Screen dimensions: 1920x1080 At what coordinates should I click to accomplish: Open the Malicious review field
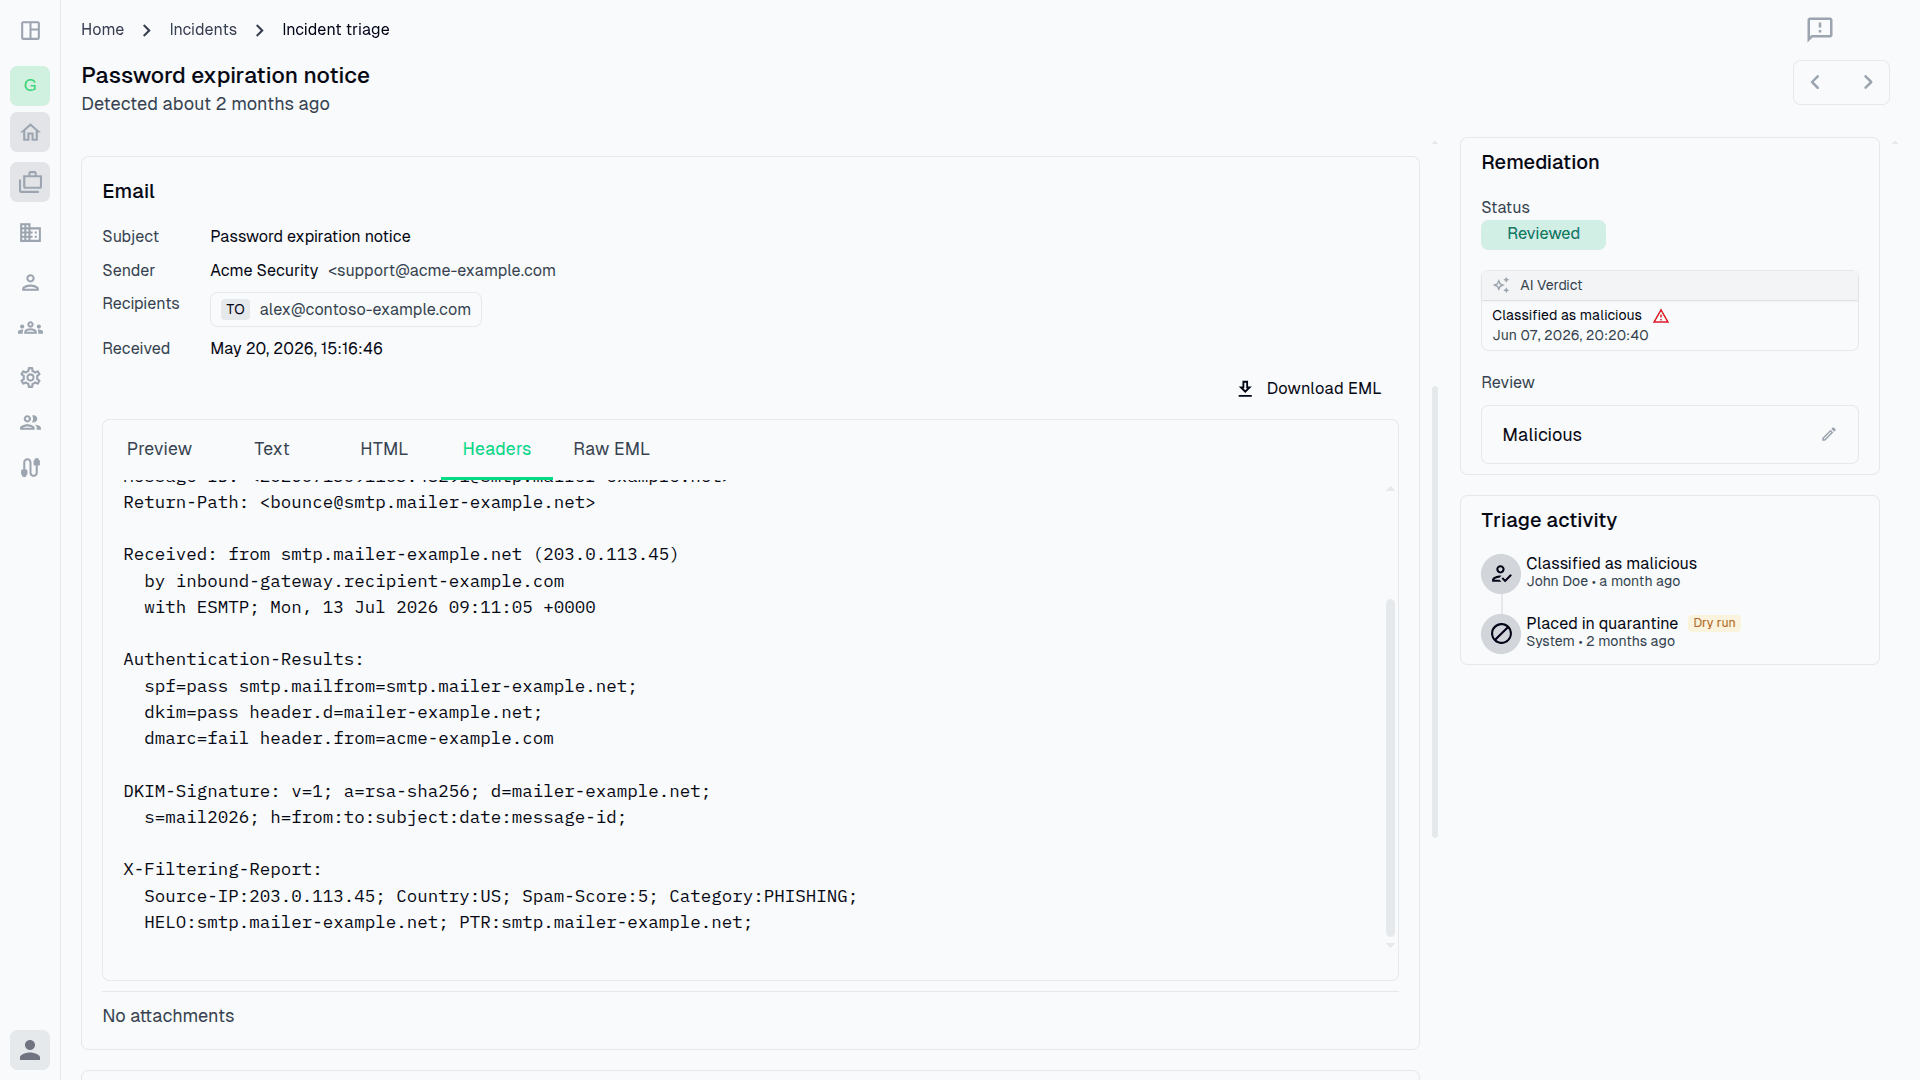[1669, 434]
